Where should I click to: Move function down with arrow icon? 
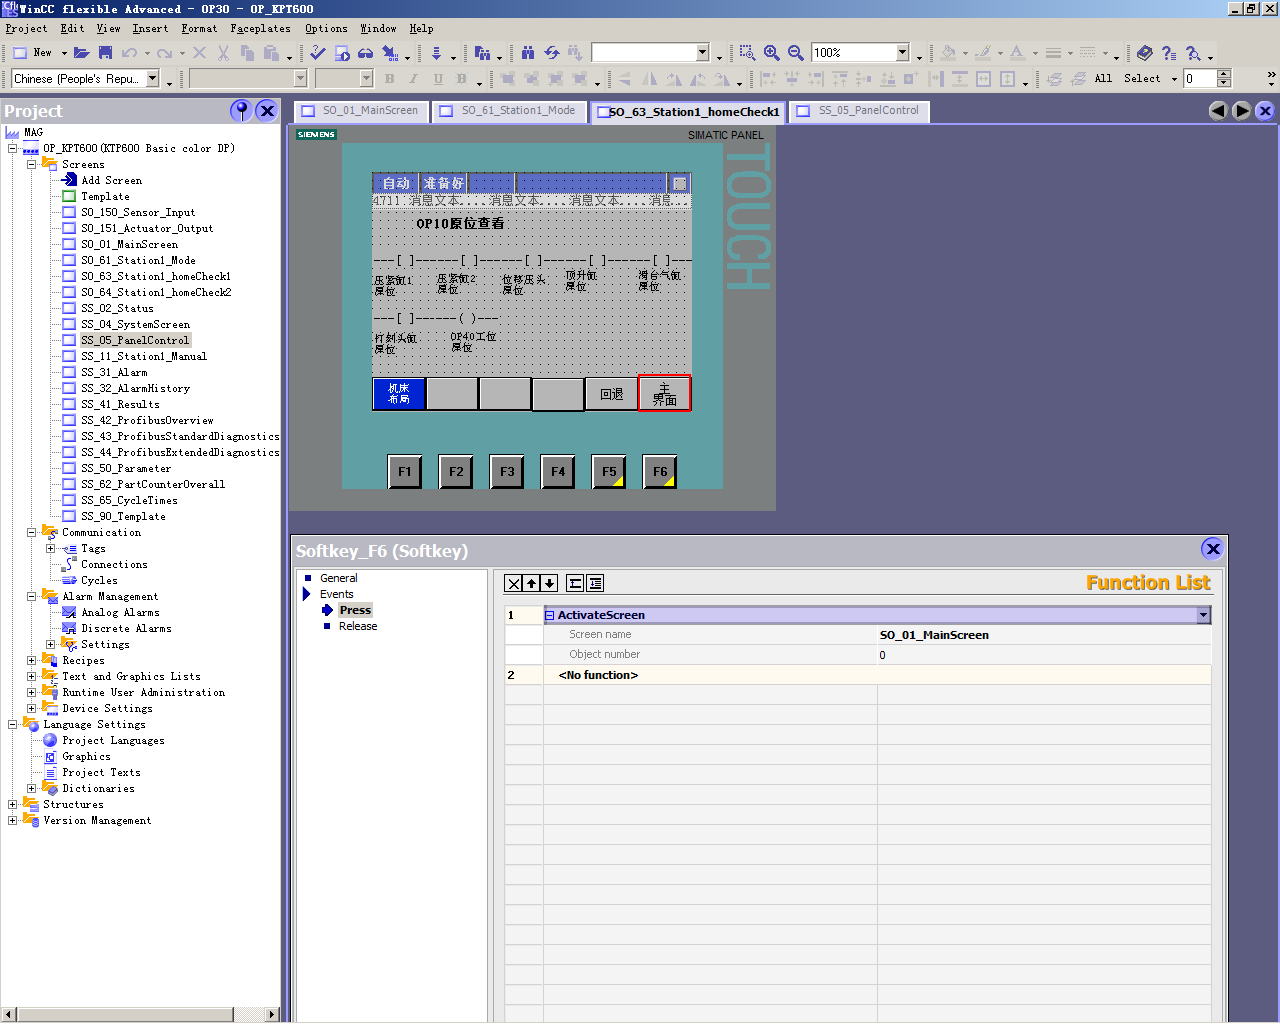(x=549, y=584)
